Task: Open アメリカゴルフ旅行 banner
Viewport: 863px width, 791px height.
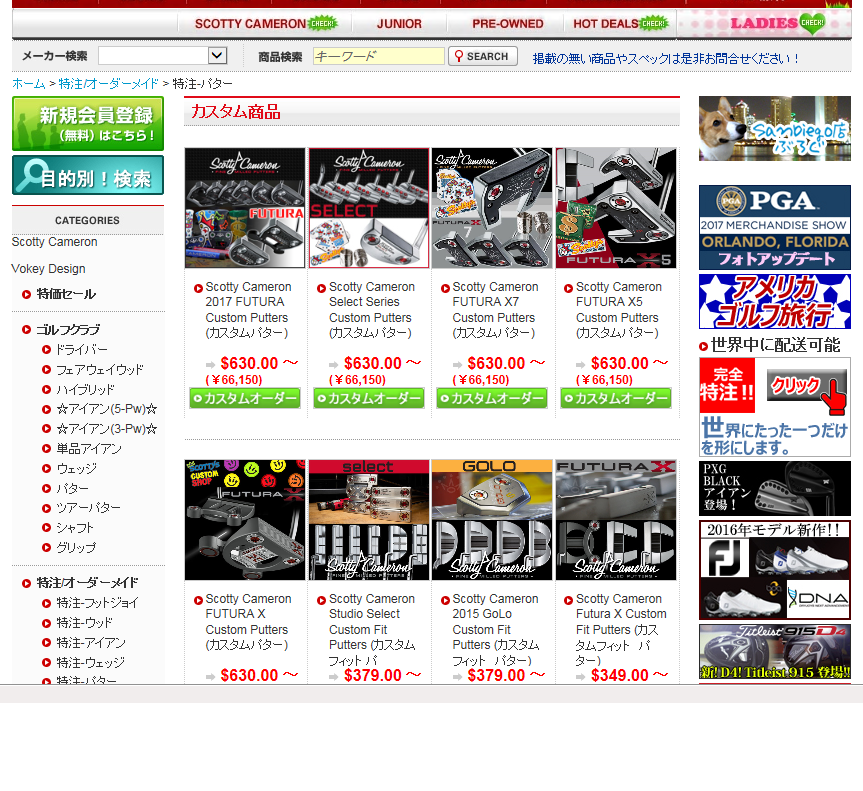Action: click(x=774, y=302)
